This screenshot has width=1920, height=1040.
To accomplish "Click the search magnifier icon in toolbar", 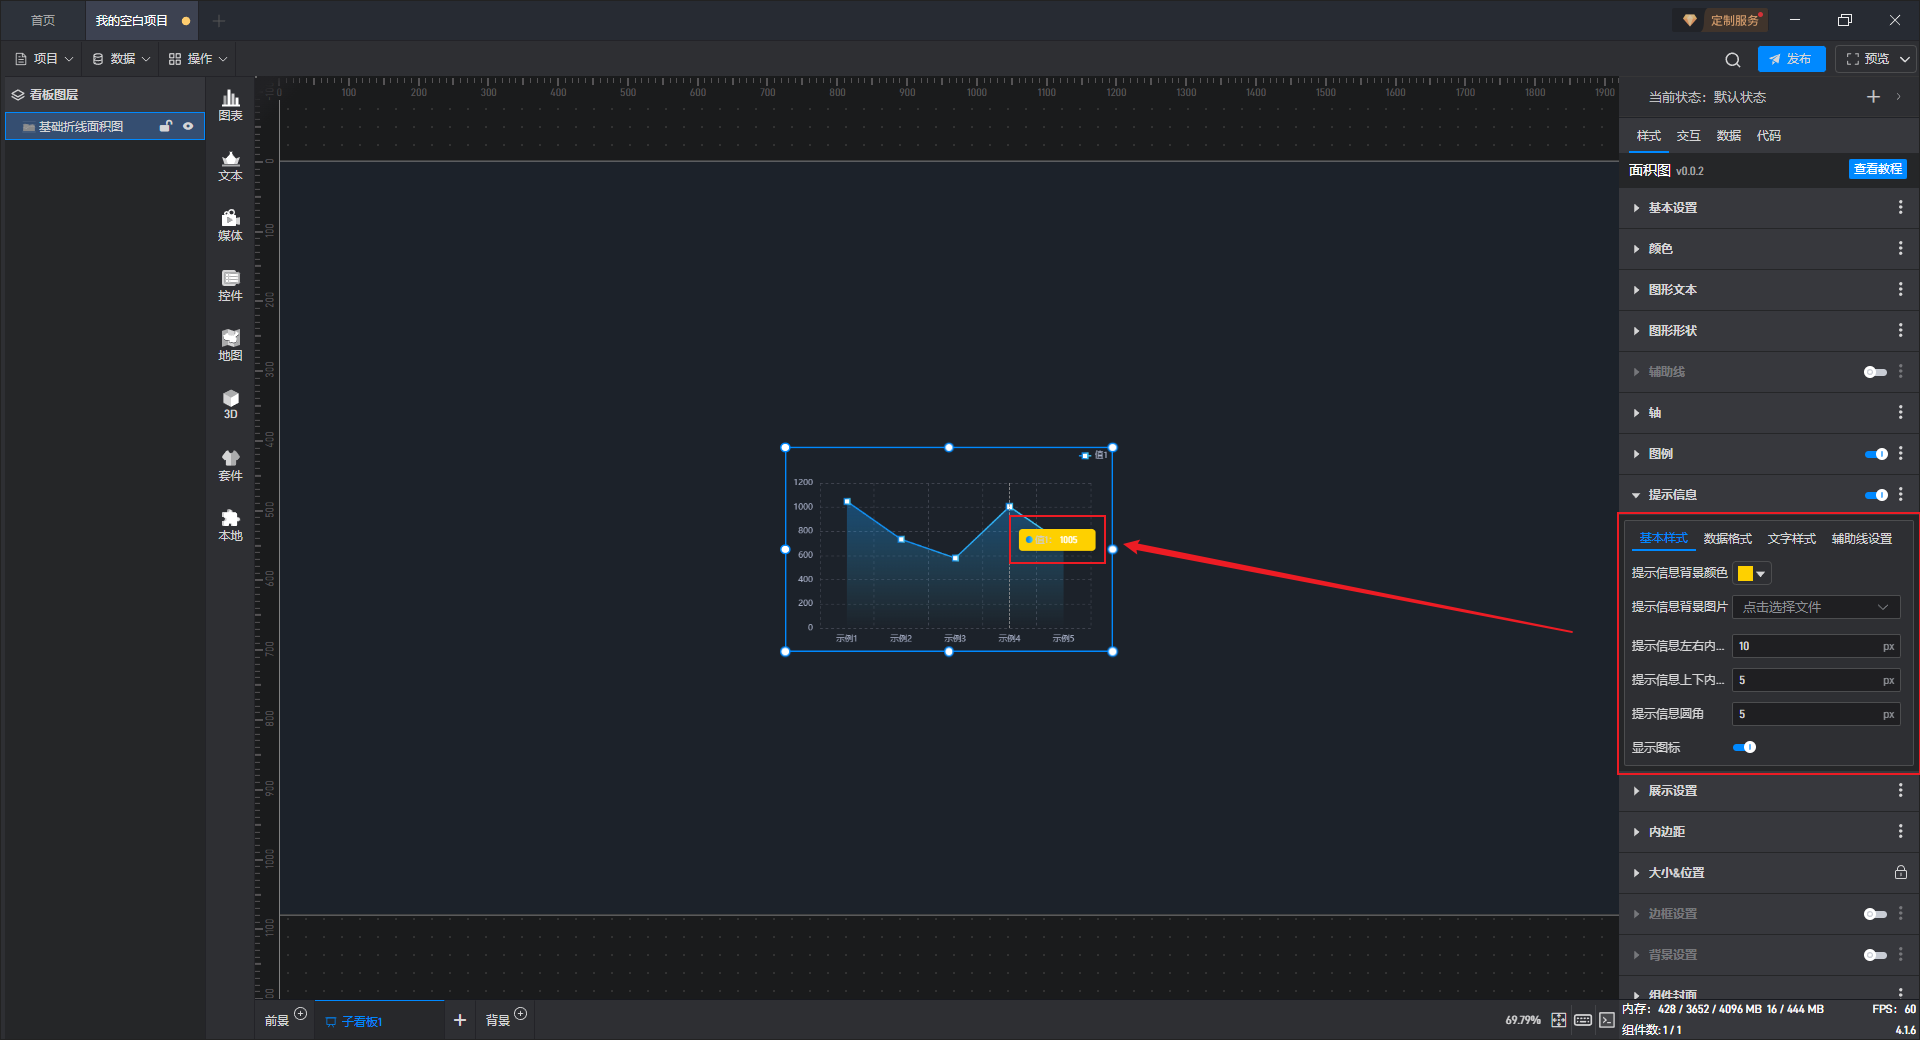I will (1733, 60).
